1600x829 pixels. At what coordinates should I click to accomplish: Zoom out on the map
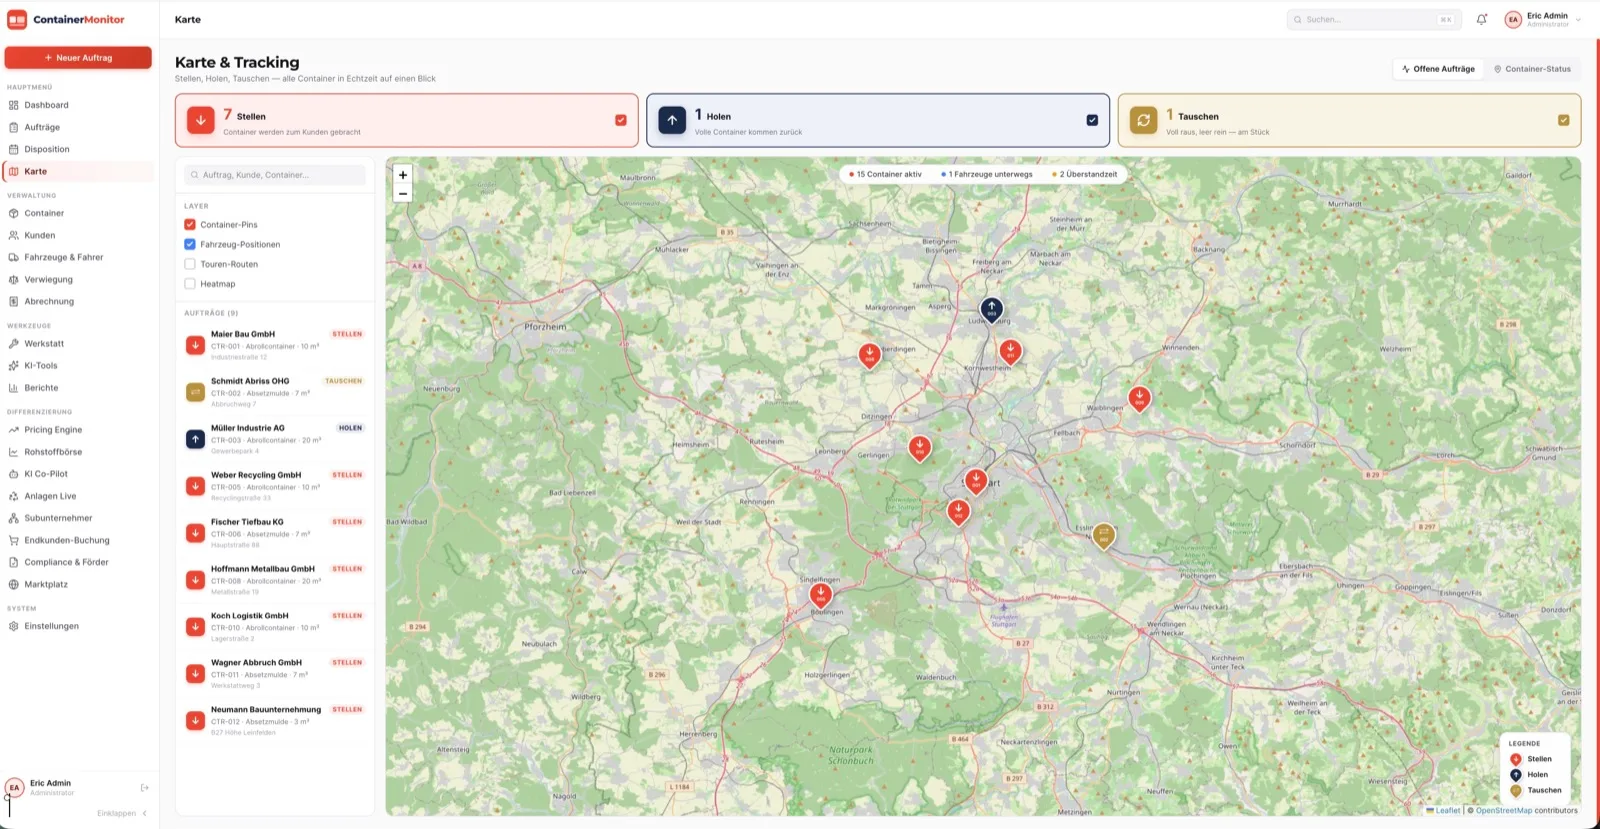403,194
